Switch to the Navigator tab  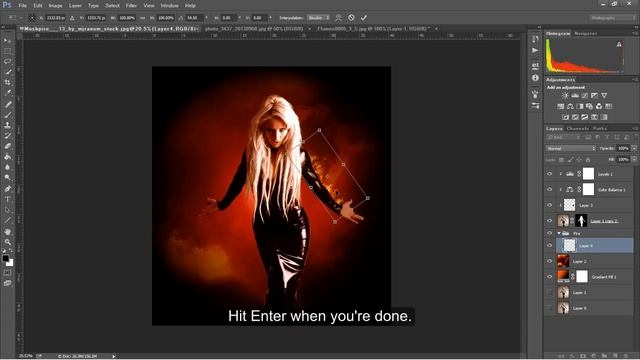point(586,33)
